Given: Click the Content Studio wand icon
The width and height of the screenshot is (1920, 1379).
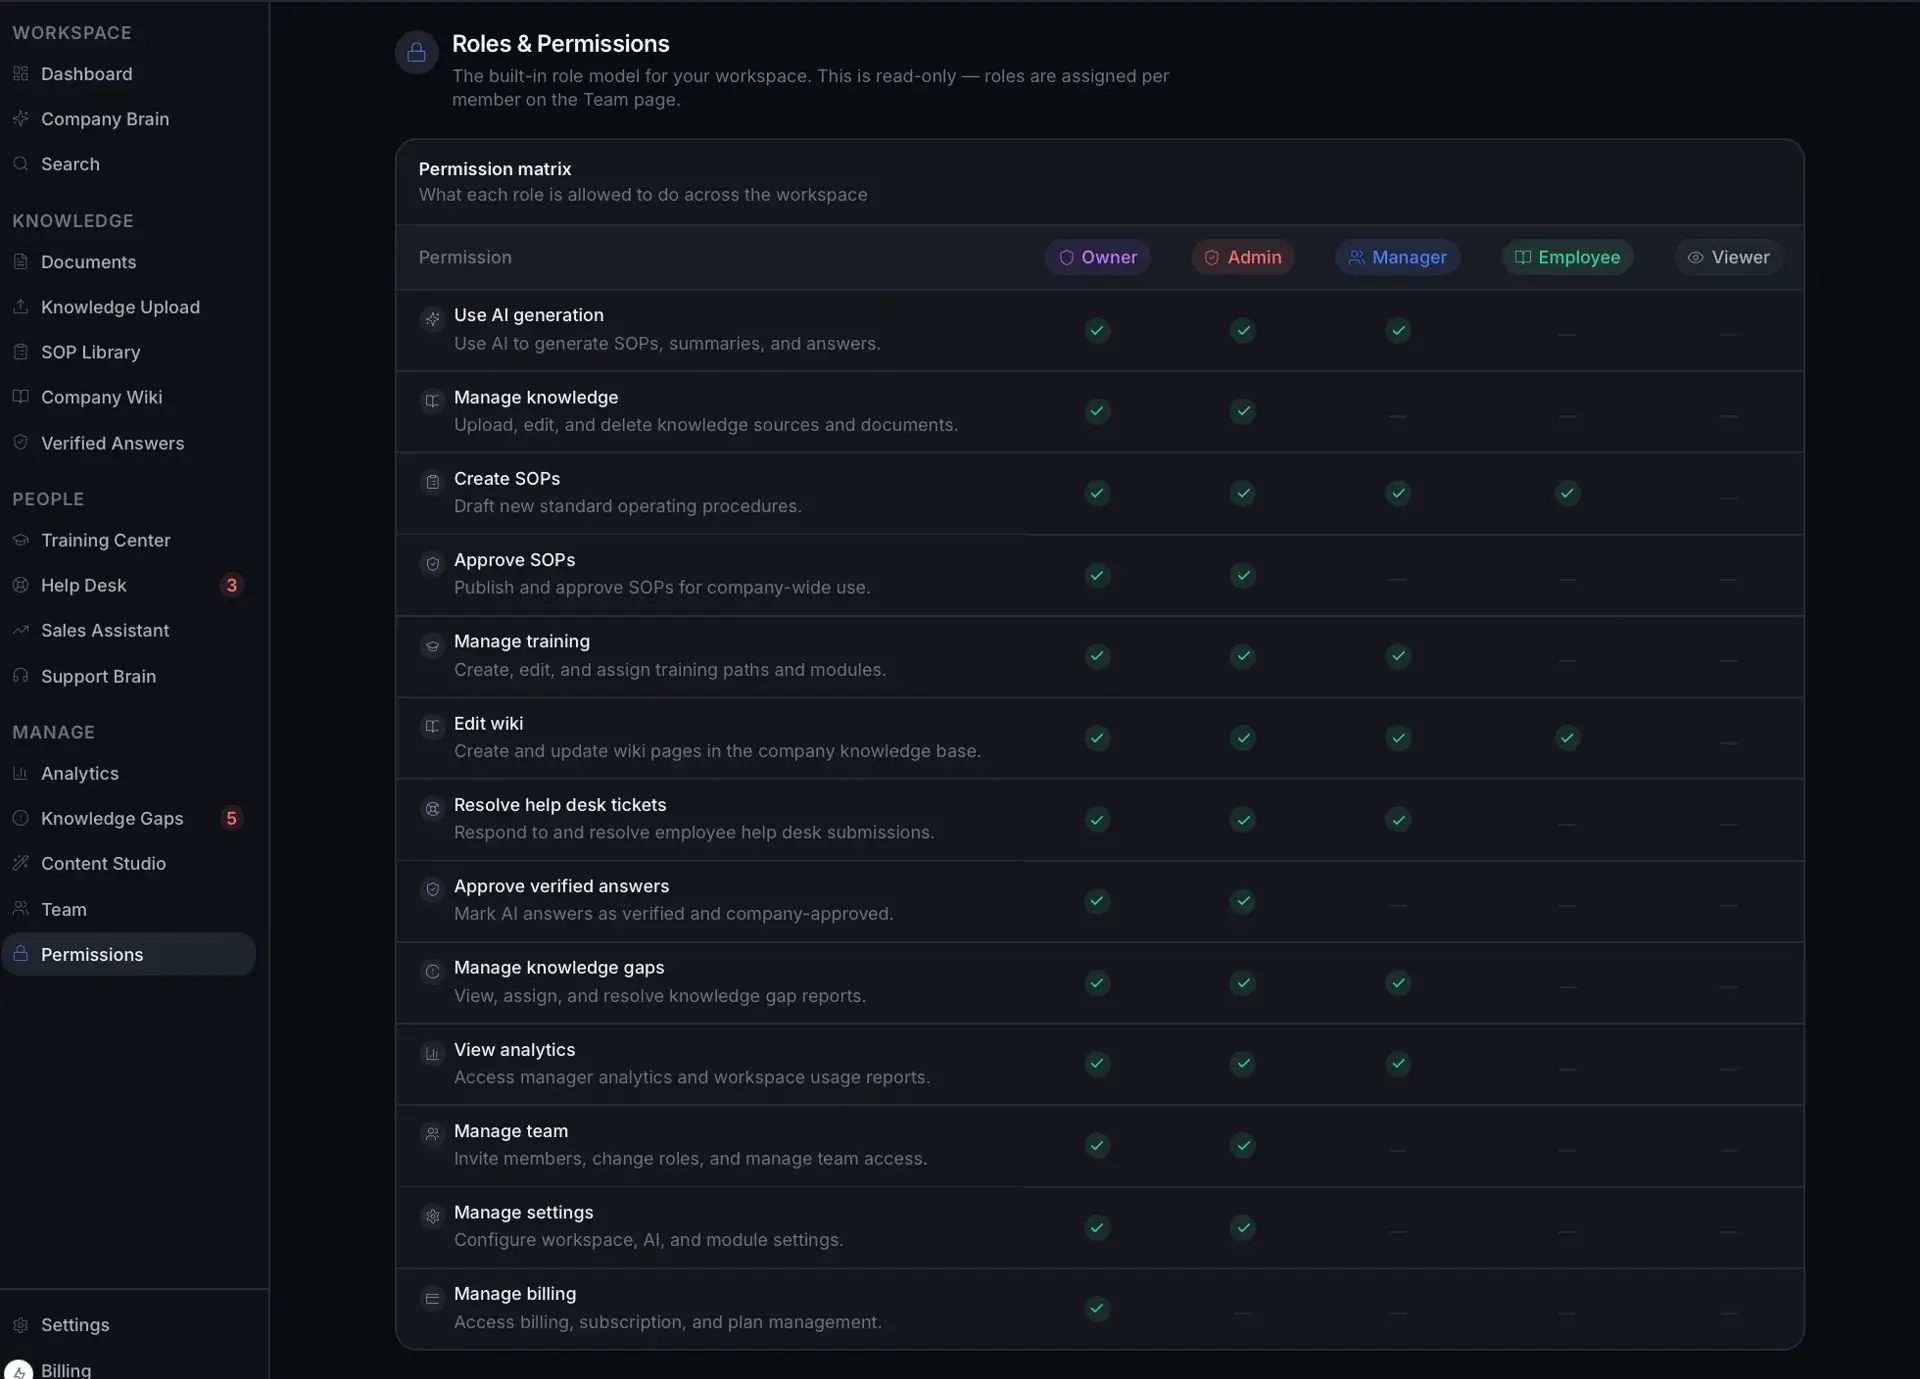Looking at the screenshot, I should (20, 863).
